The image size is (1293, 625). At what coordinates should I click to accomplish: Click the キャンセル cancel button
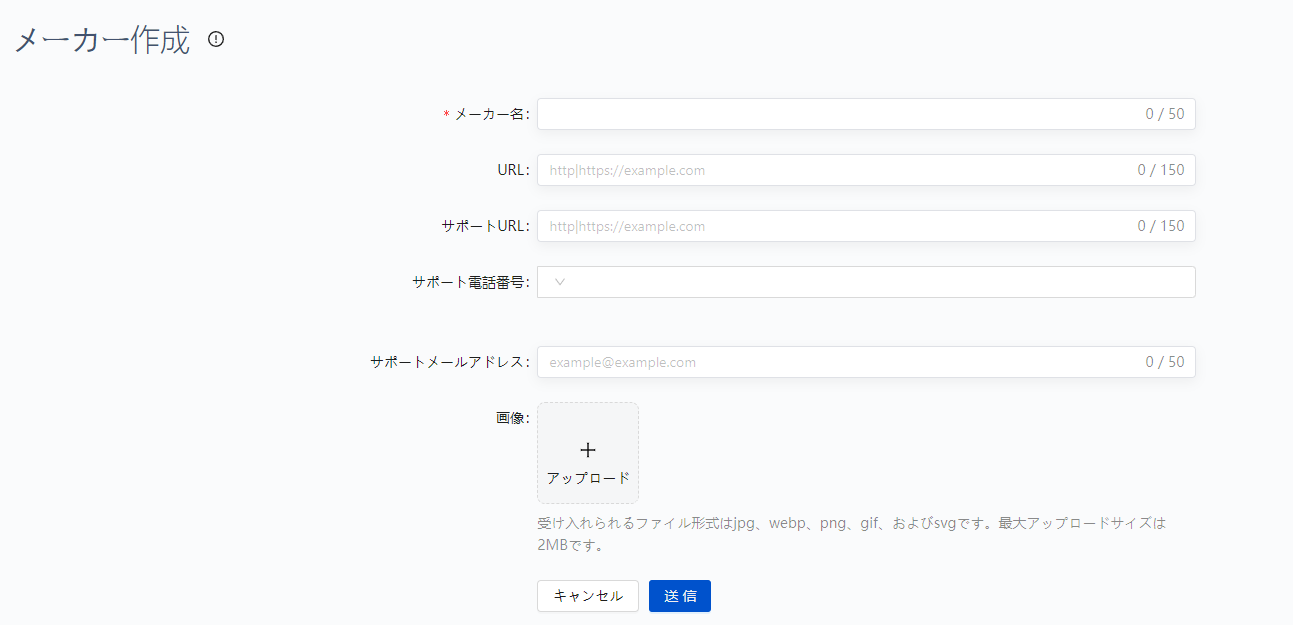coord(587,595)
